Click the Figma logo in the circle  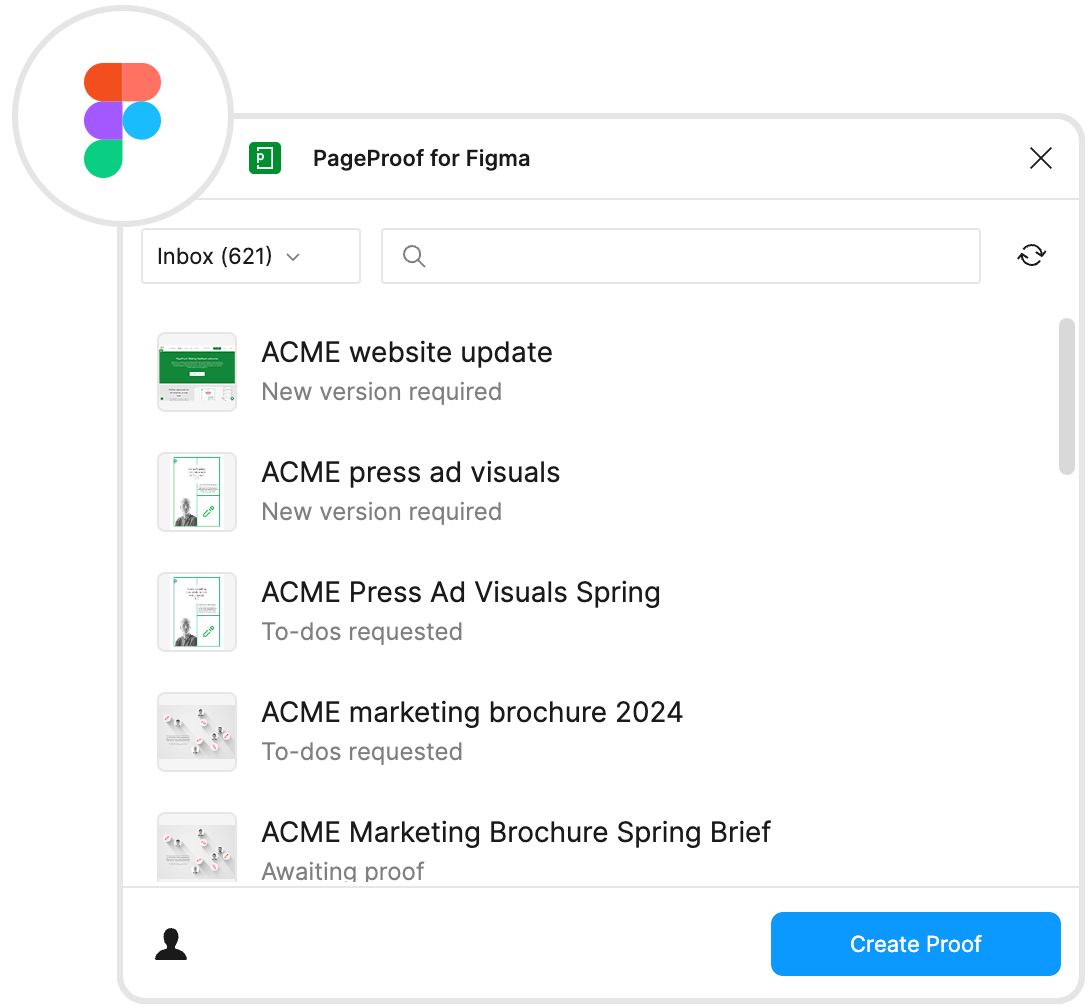click(x=121, y=116)
